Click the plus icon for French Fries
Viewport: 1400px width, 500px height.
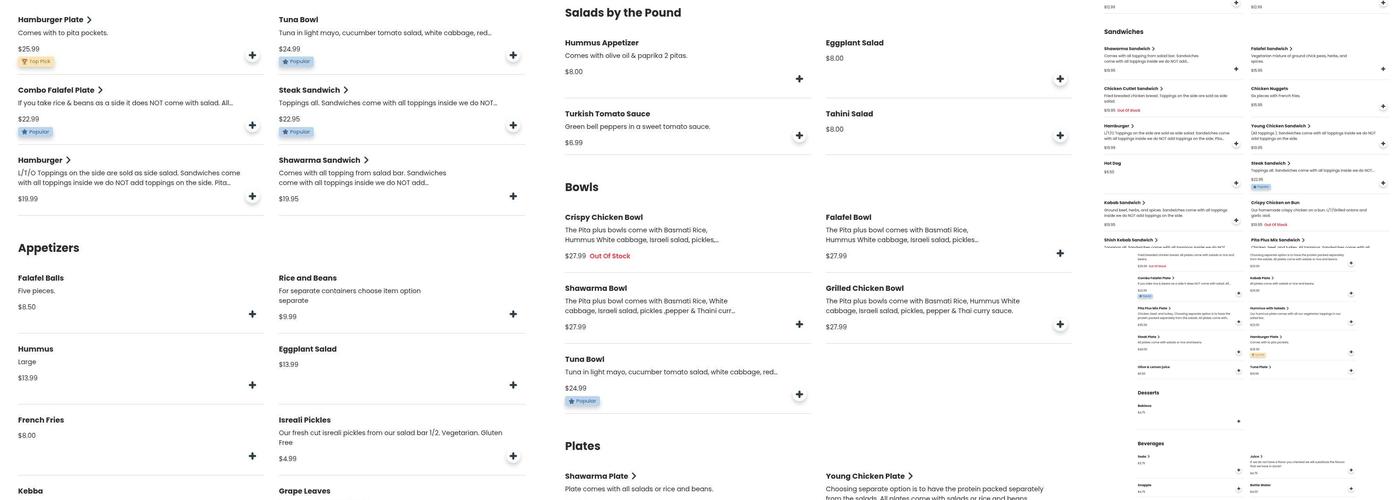(x=252, y=456)
